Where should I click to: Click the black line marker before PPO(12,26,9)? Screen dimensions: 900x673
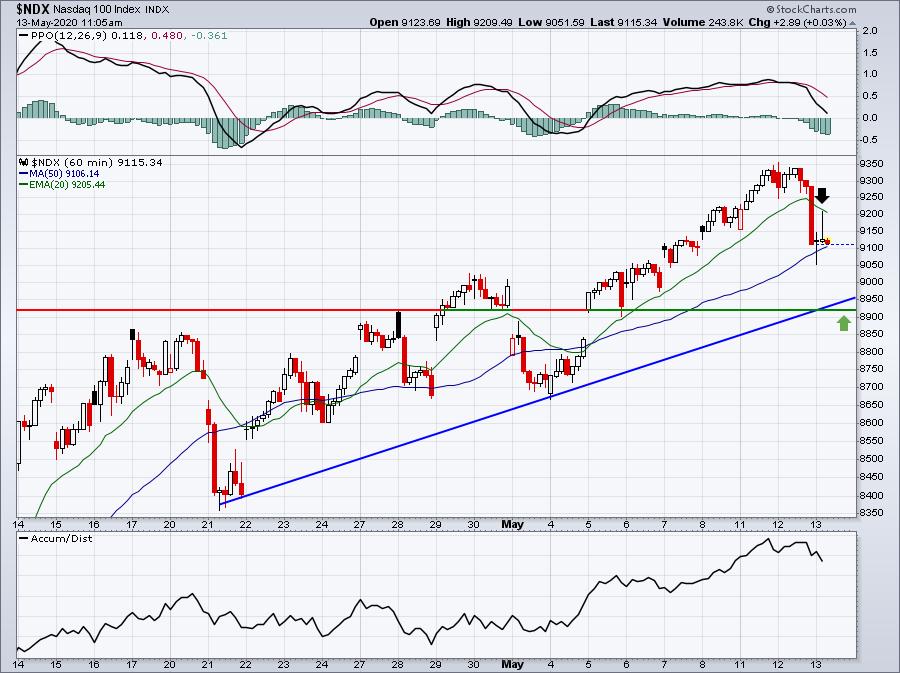24,36
